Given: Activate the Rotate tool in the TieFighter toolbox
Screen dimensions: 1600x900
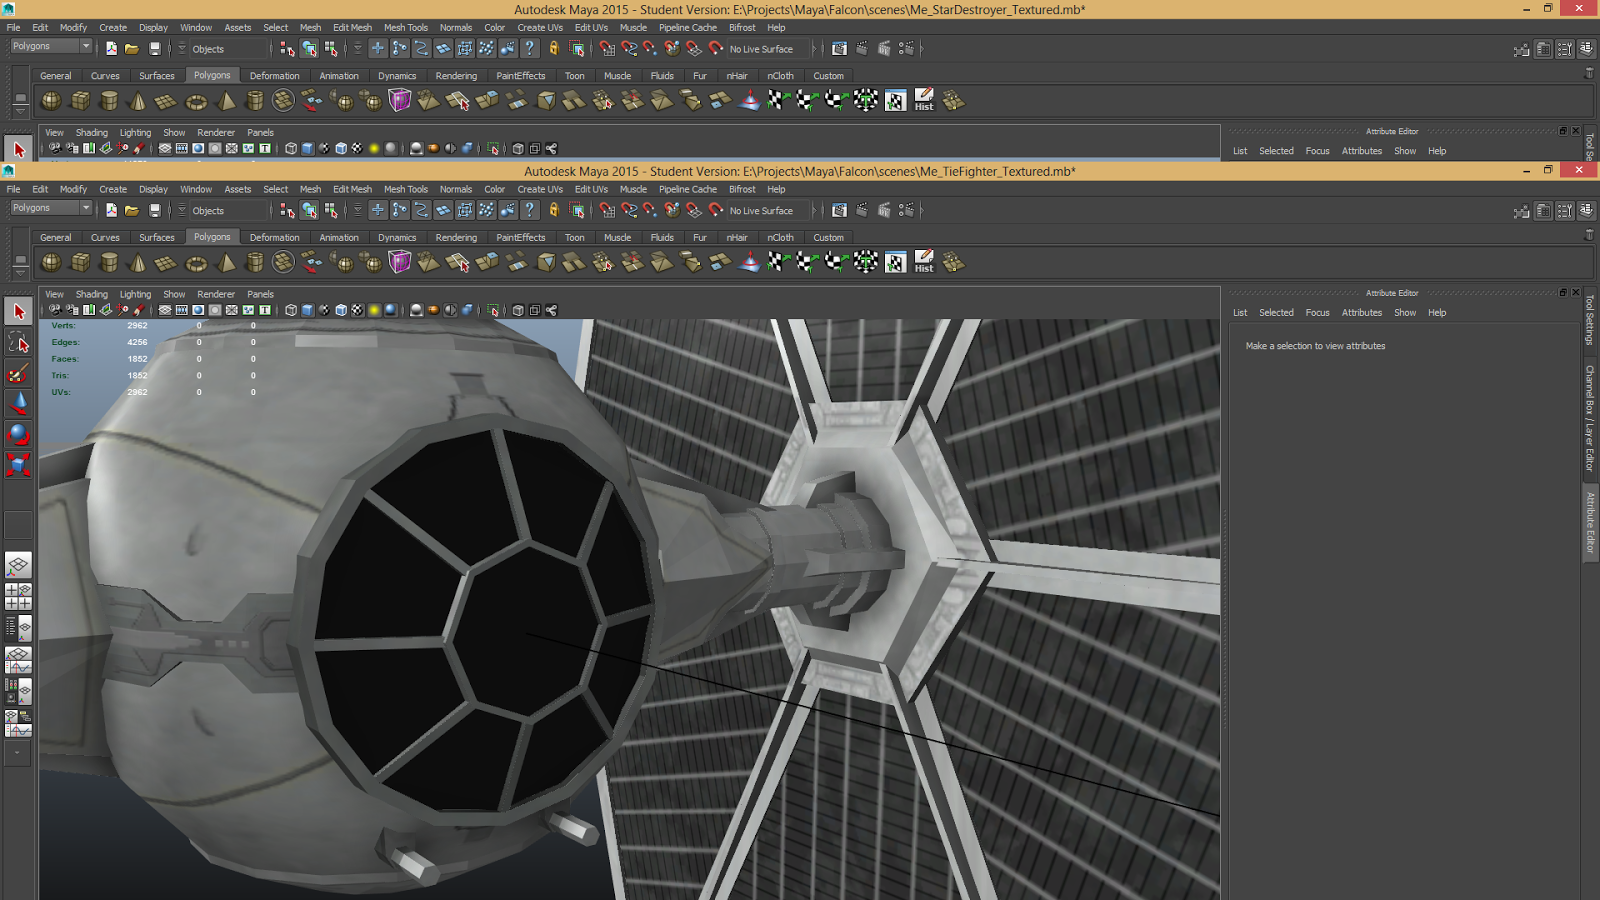Looking at the screenshot, I should point(18,435).
